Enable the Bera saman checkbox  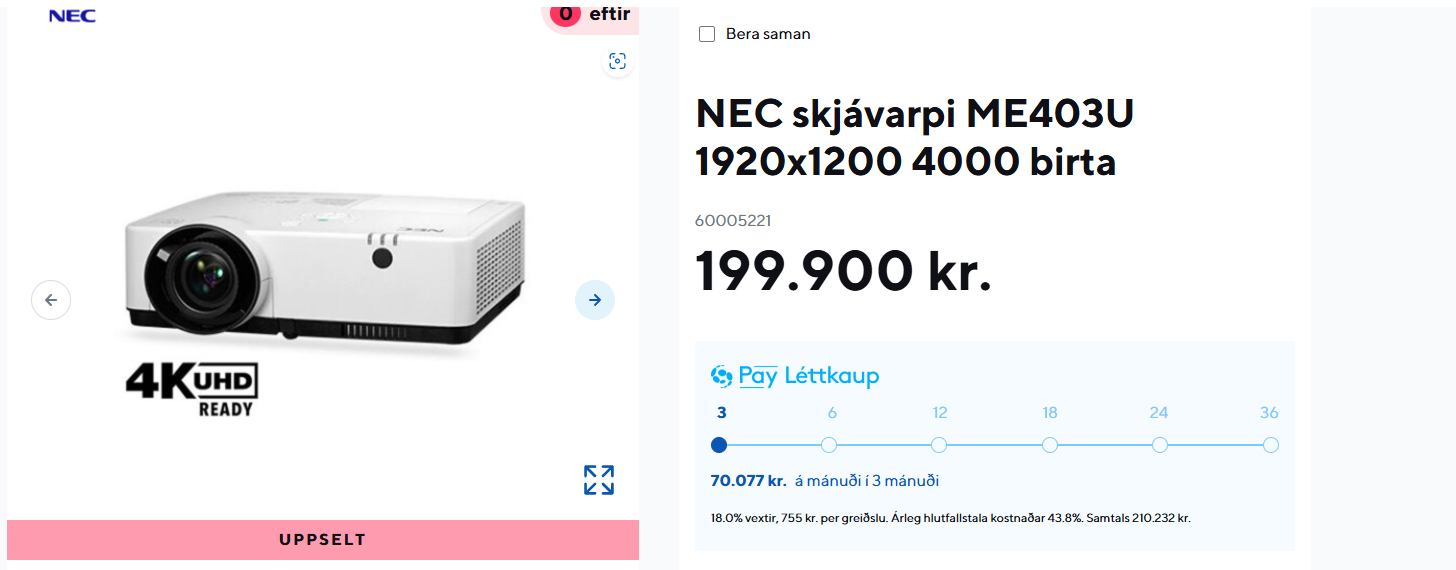click(707, 34)
